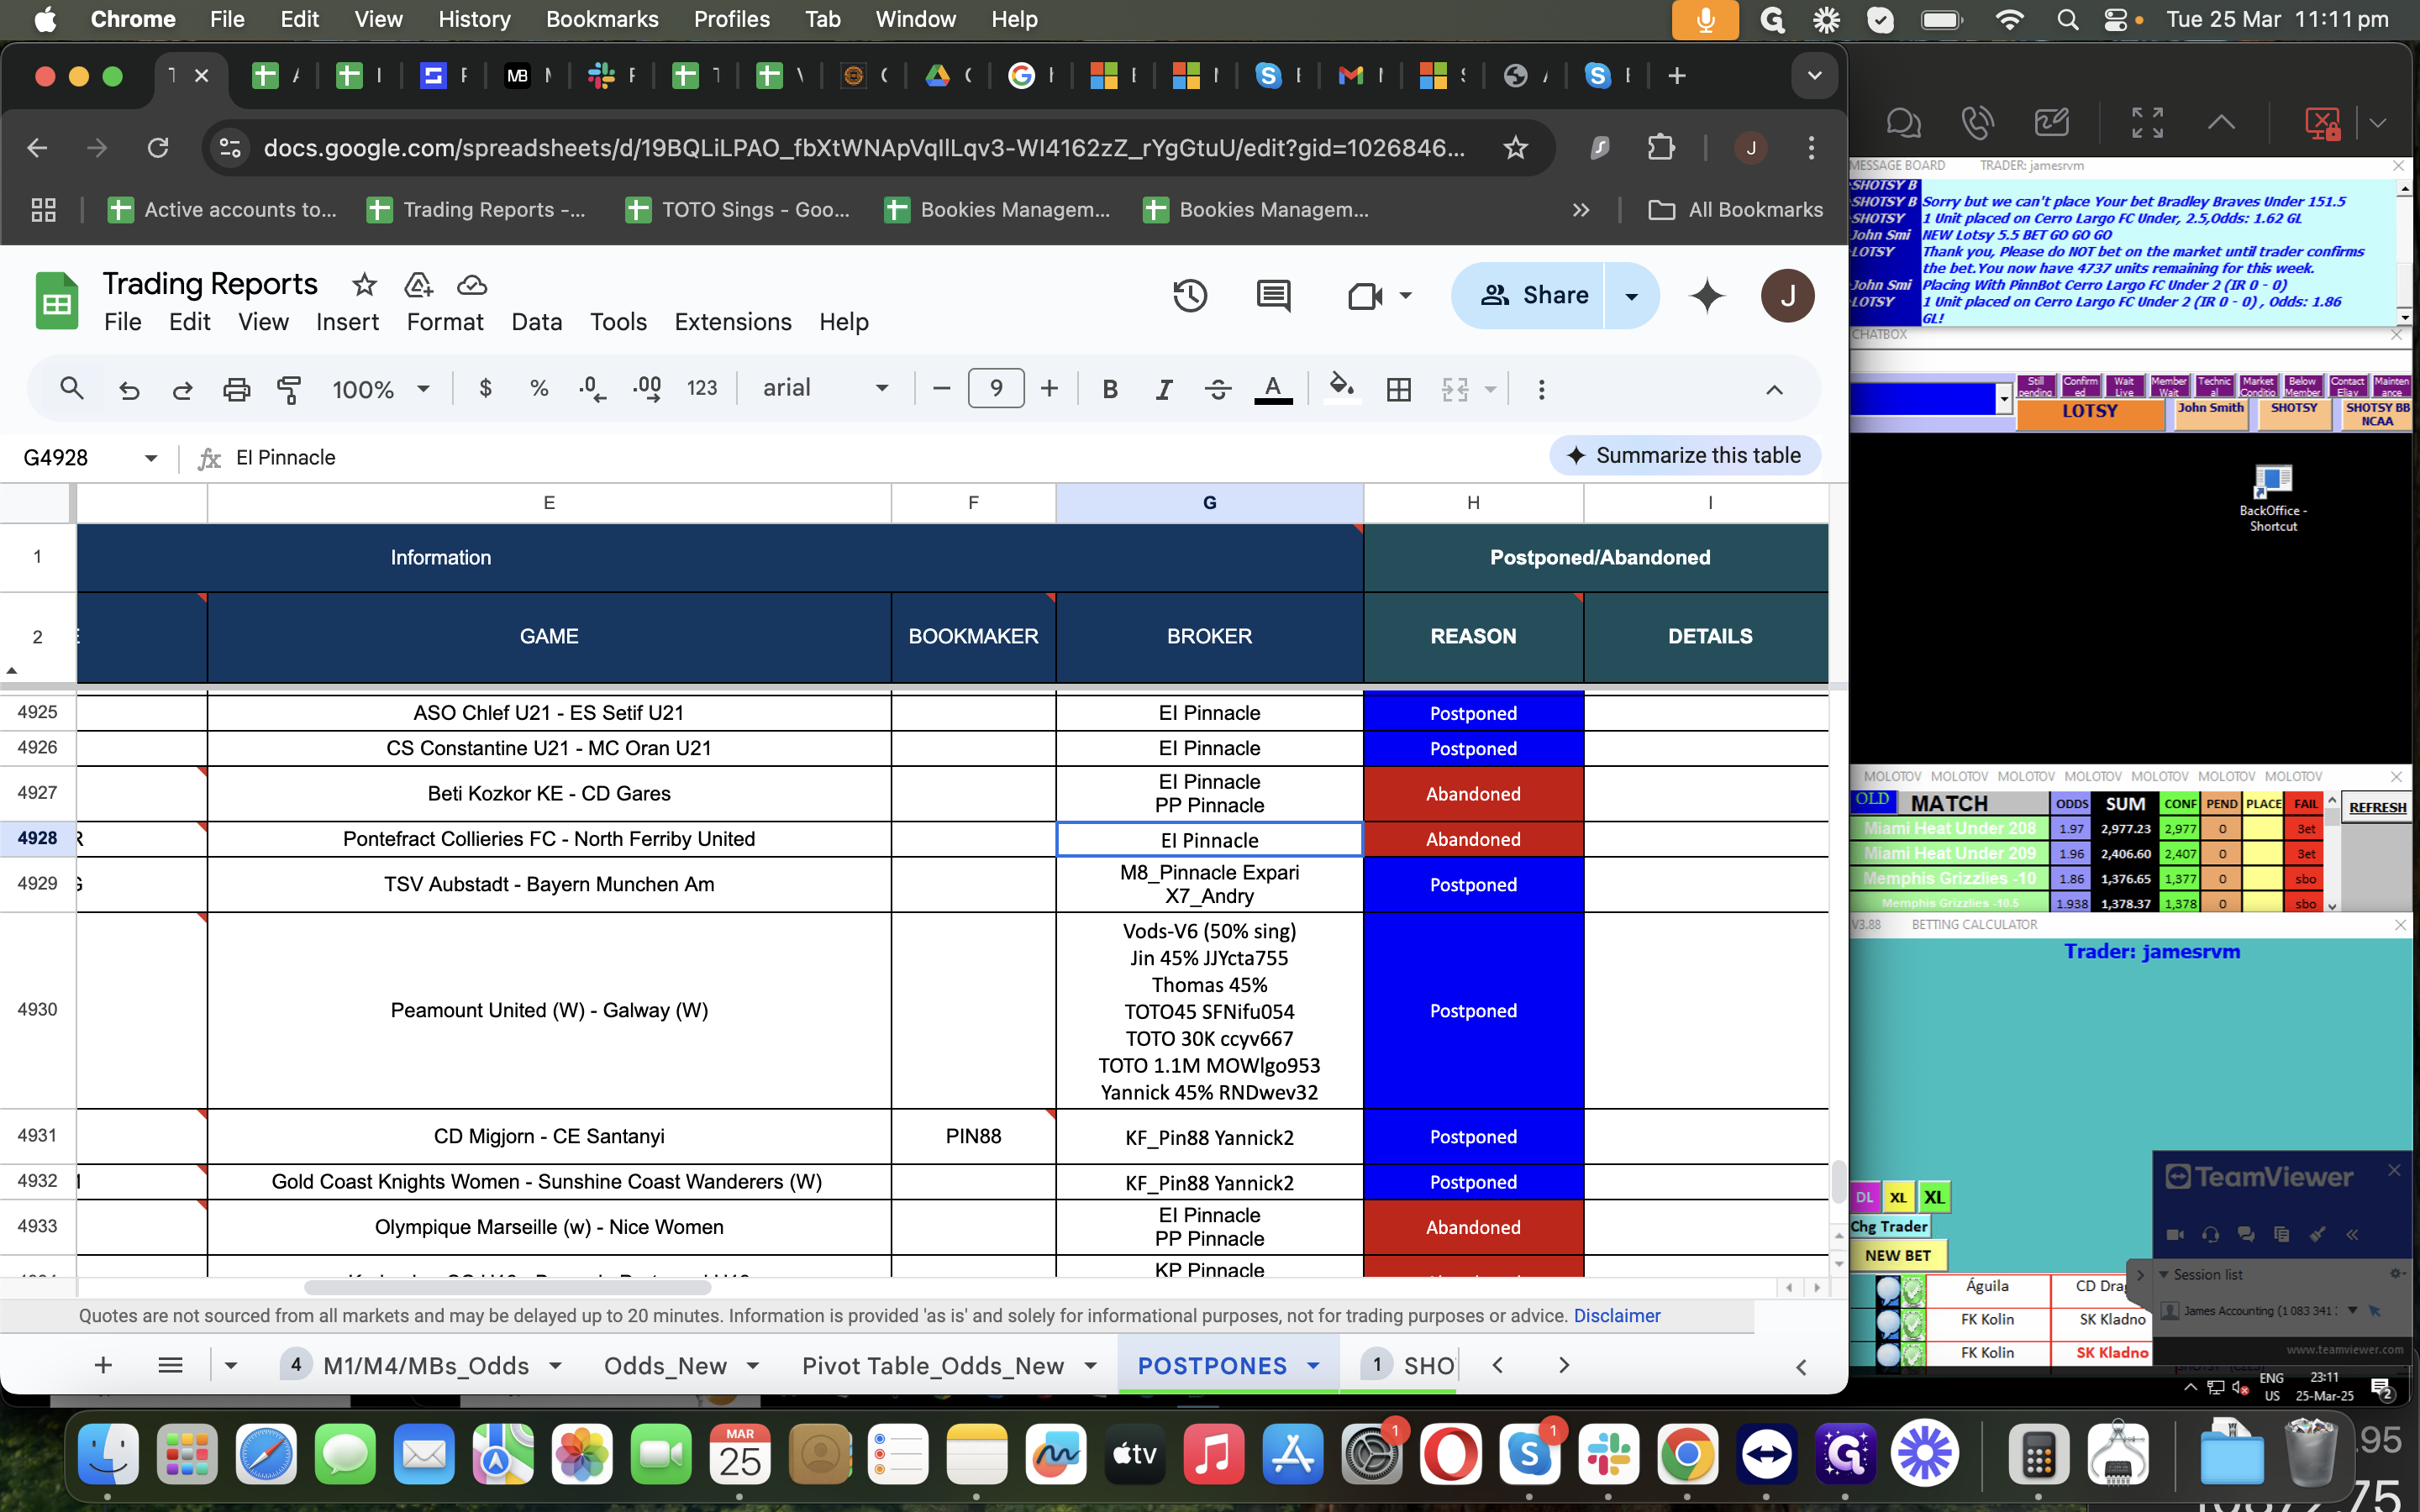Image resolution: width=2420 pixels, height=1512 pixels.
Task: Click the print icon in toolbar
Action: [236, 389]
